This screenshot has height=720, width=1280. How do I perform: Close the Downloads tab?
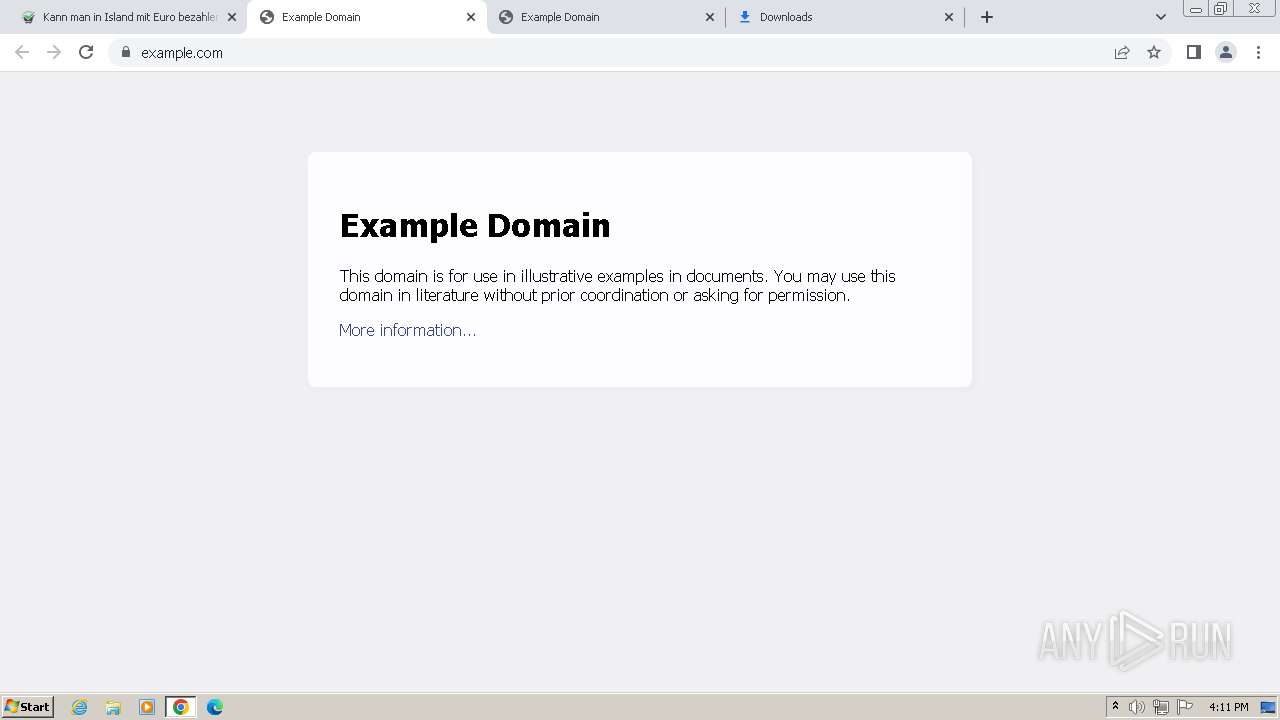click(949, 17)
